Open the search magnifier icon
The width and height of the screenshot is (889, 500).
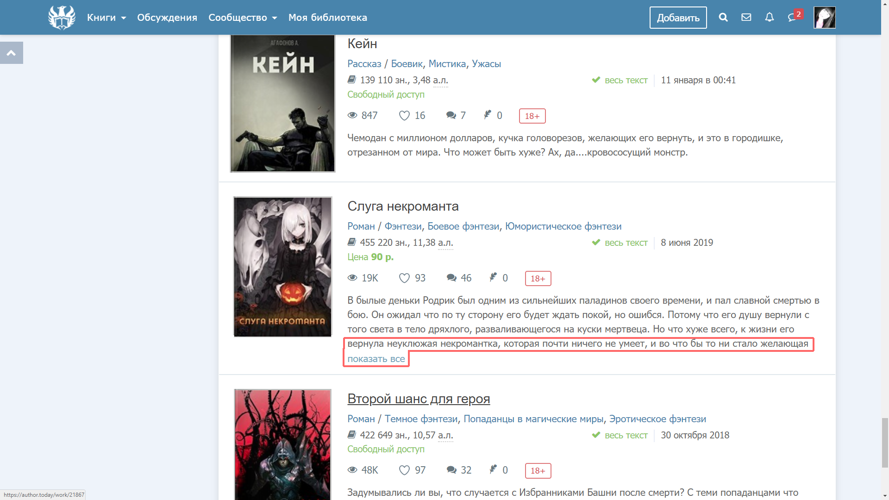pyautogui.click(x=723, y=18)
